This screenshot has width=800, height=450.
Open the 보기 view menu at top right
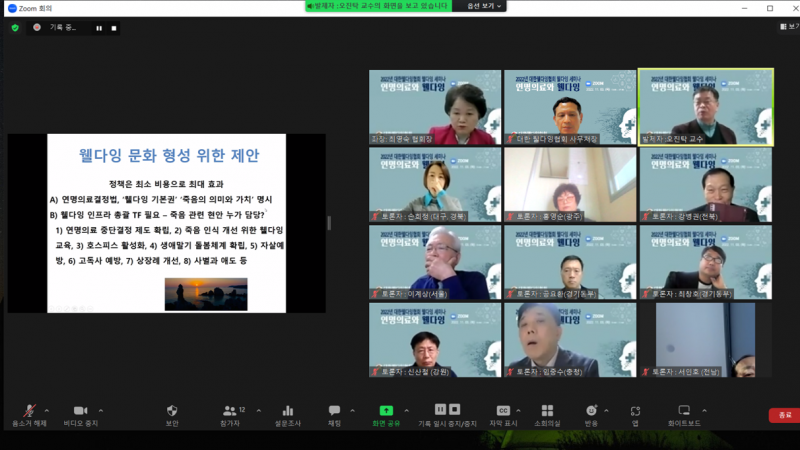point(786,27)
